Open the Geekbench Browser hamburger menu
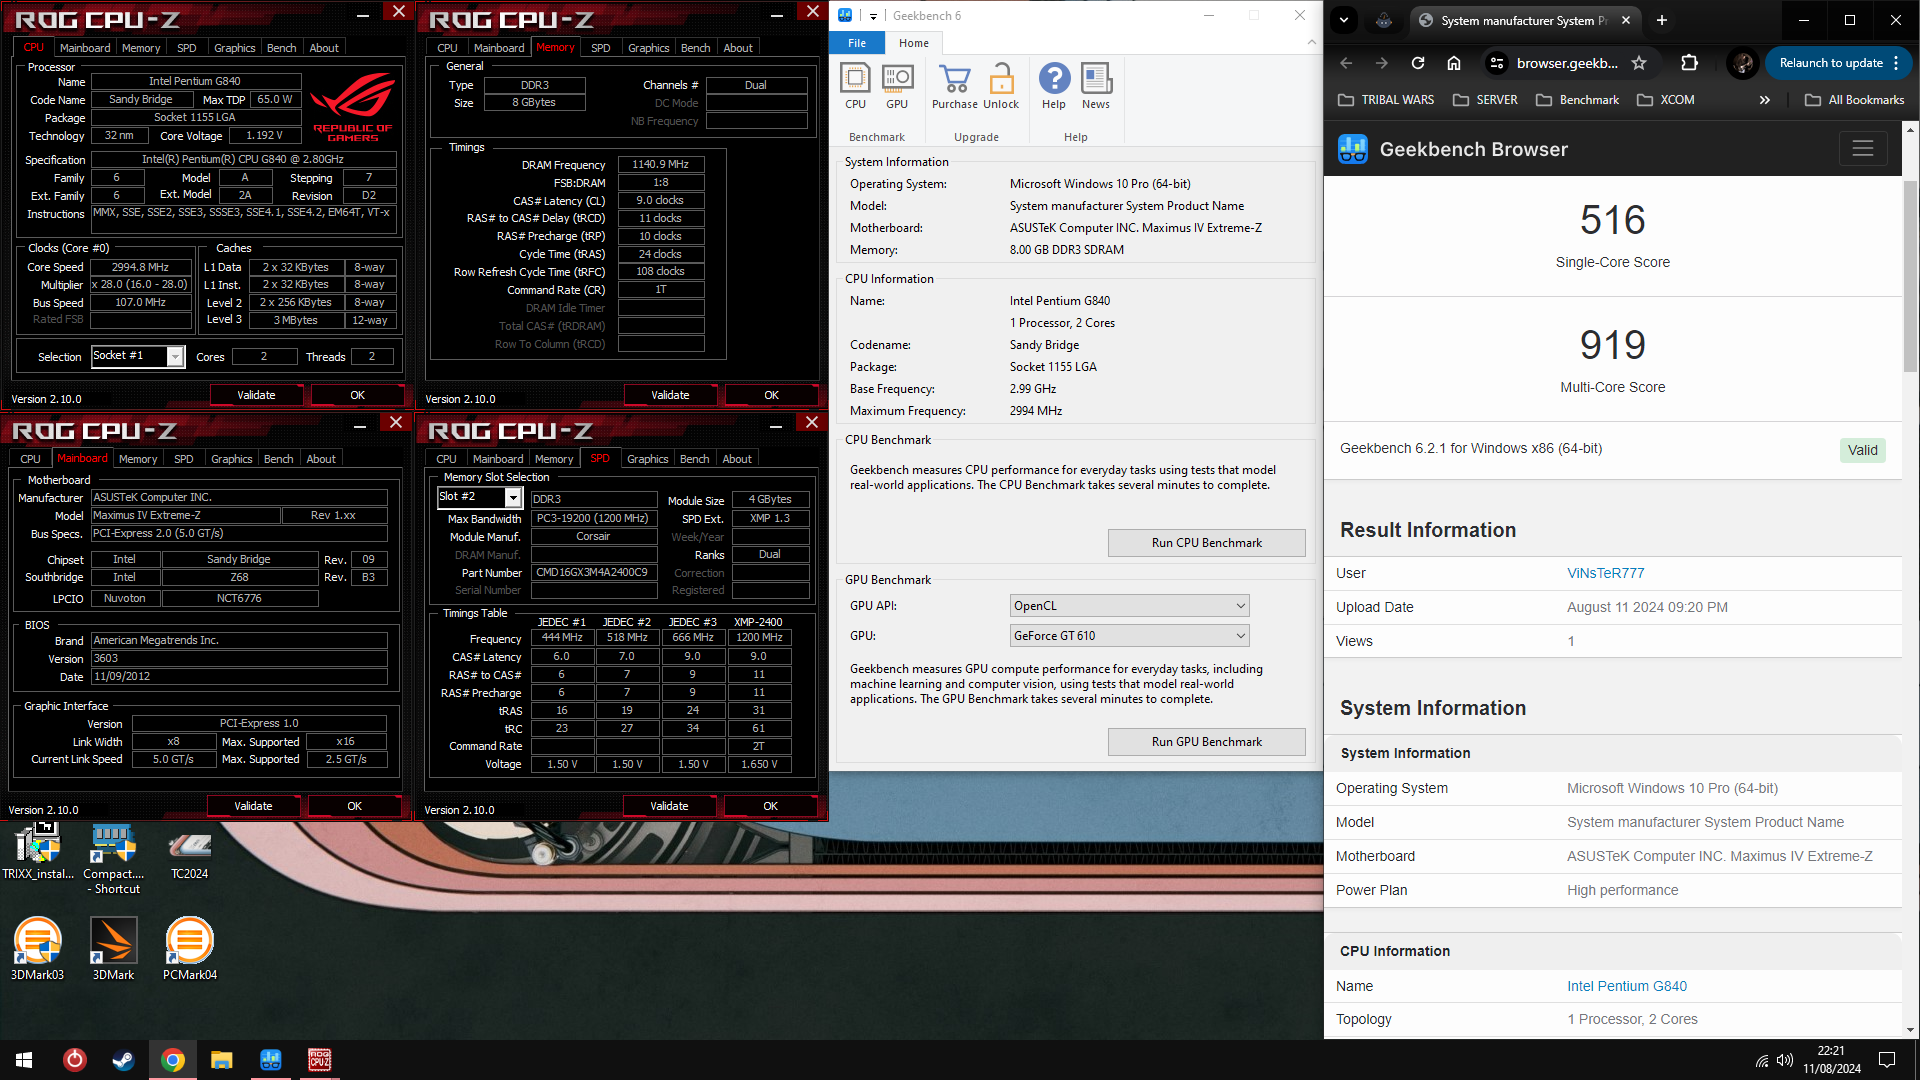This screenshot has height=1080, width=1920. [1863, 149]
